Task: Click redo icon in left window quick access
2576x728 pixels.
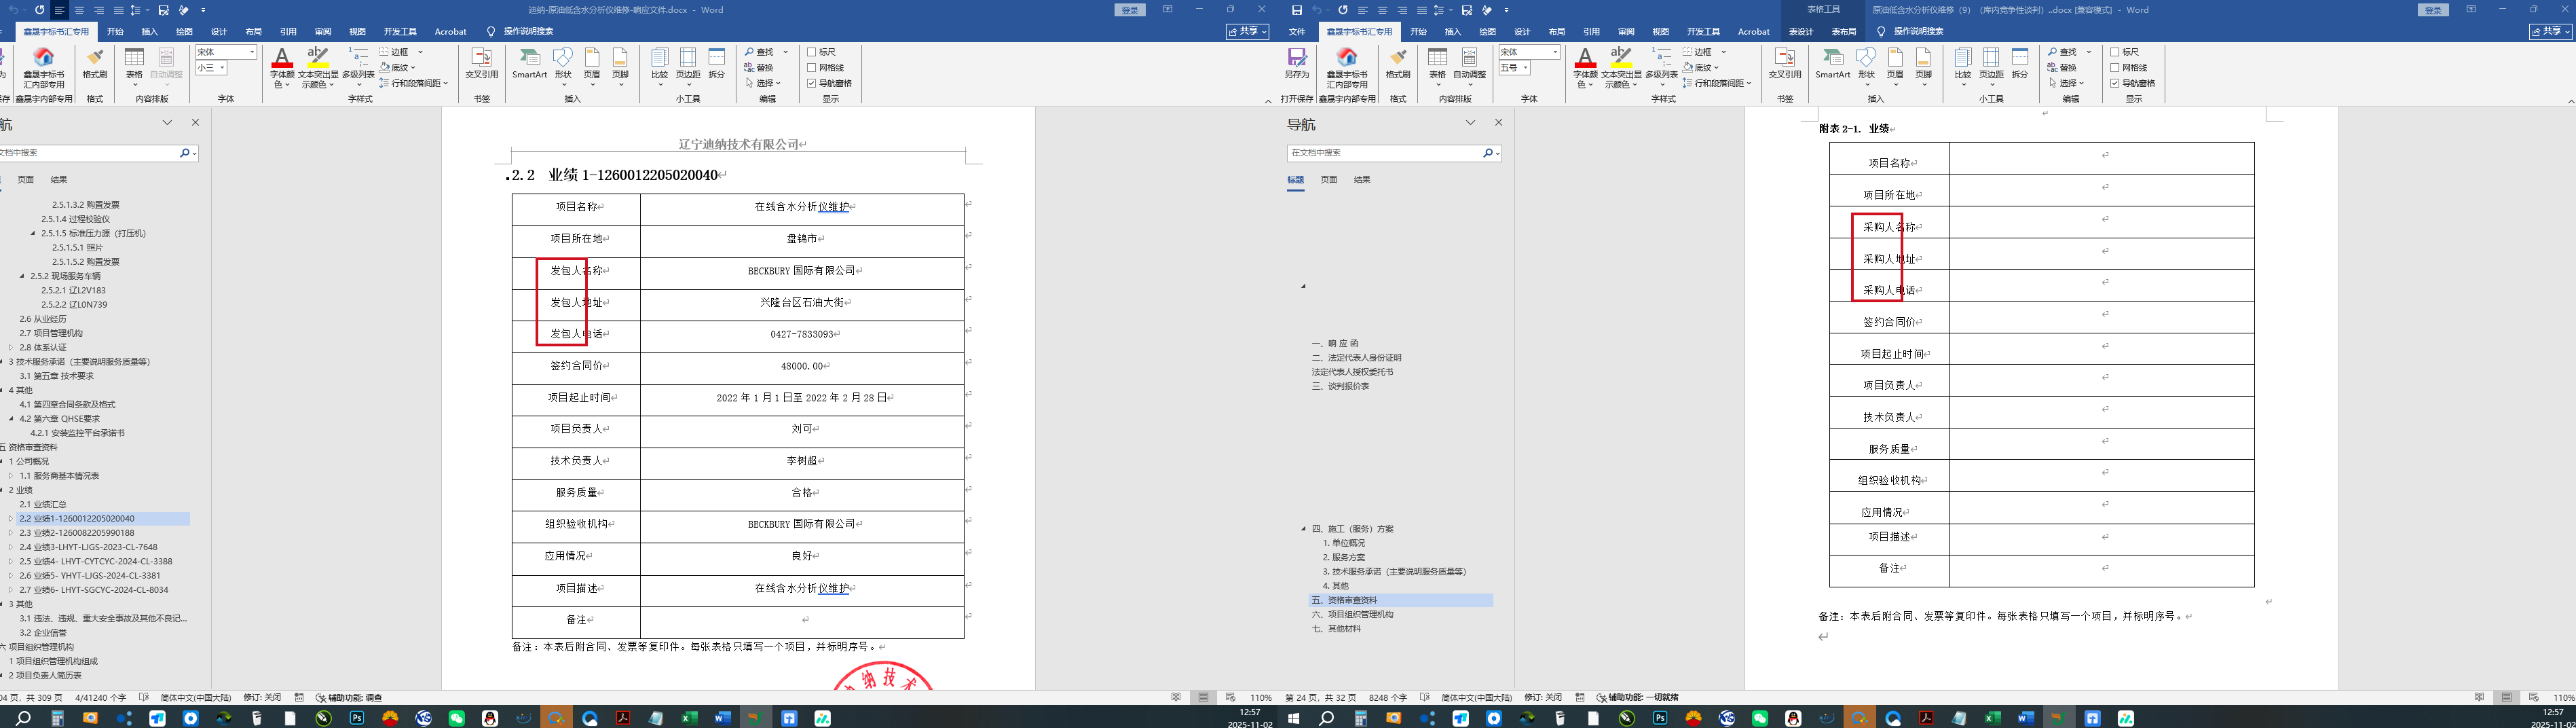Action: click(x=40, y=10)
